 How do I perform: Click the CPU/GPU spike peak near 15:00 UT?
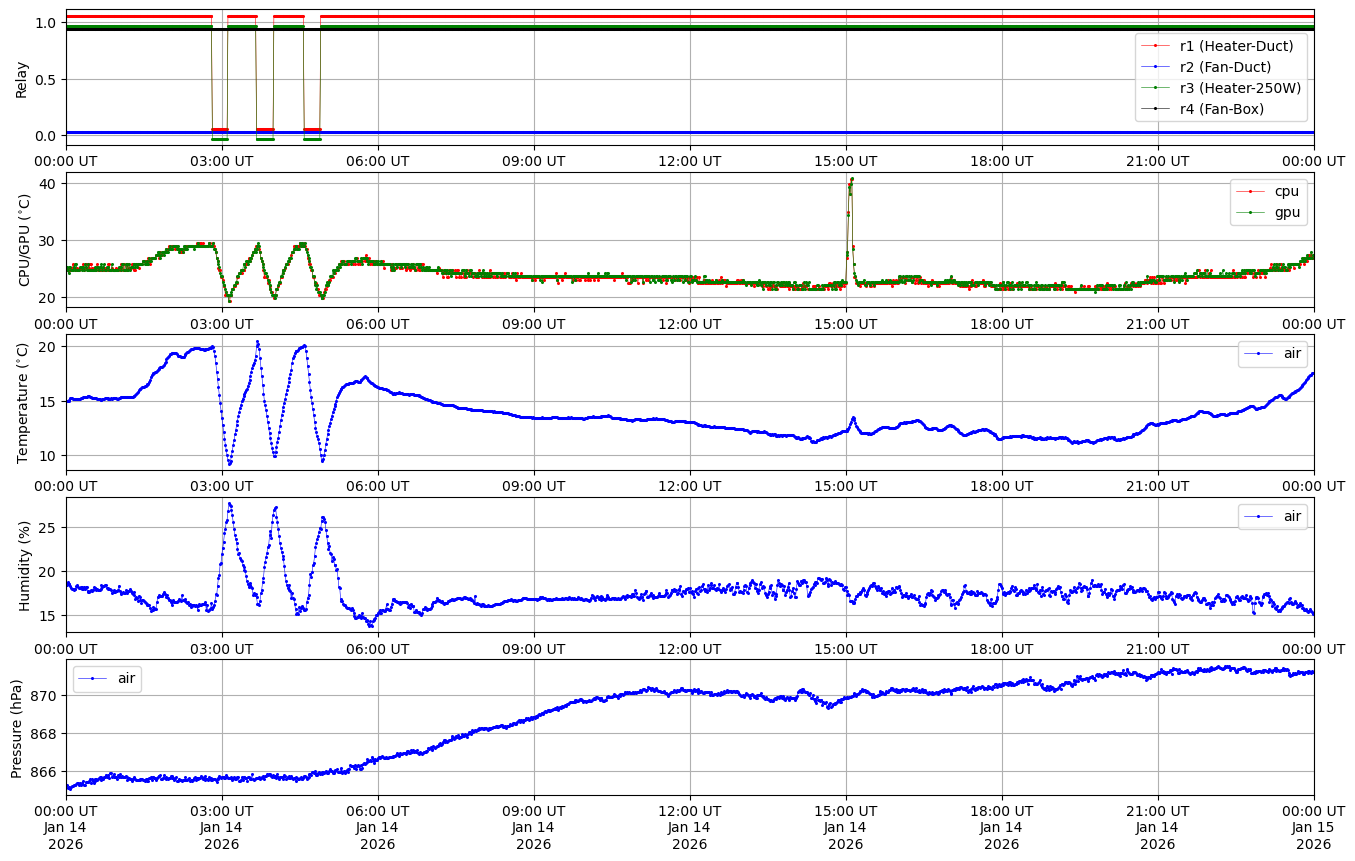tap(851, 180)
